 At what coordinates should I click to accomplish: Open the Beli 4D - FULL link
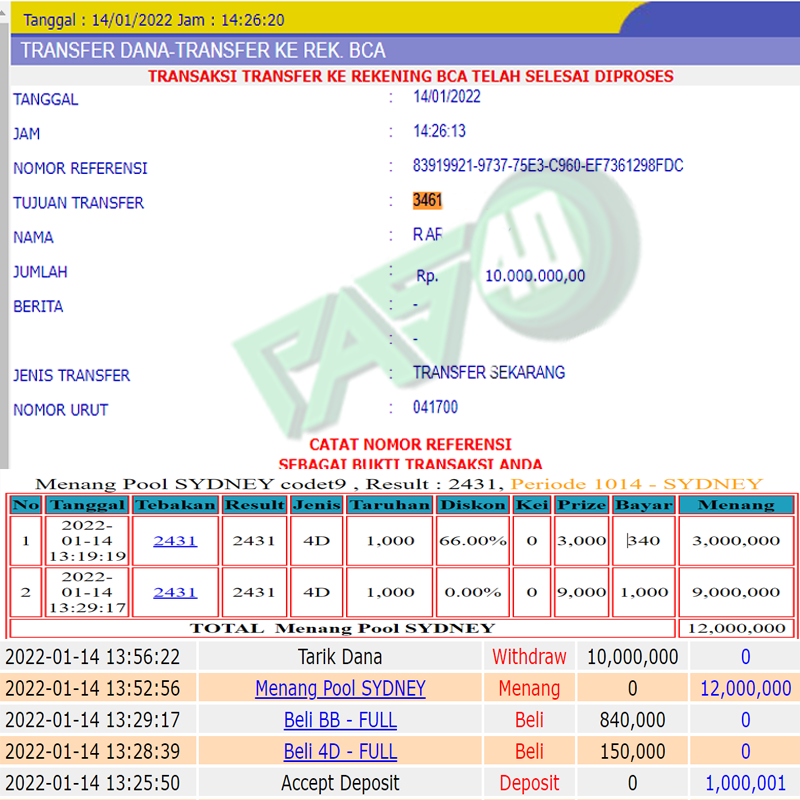tap(340, 752)
